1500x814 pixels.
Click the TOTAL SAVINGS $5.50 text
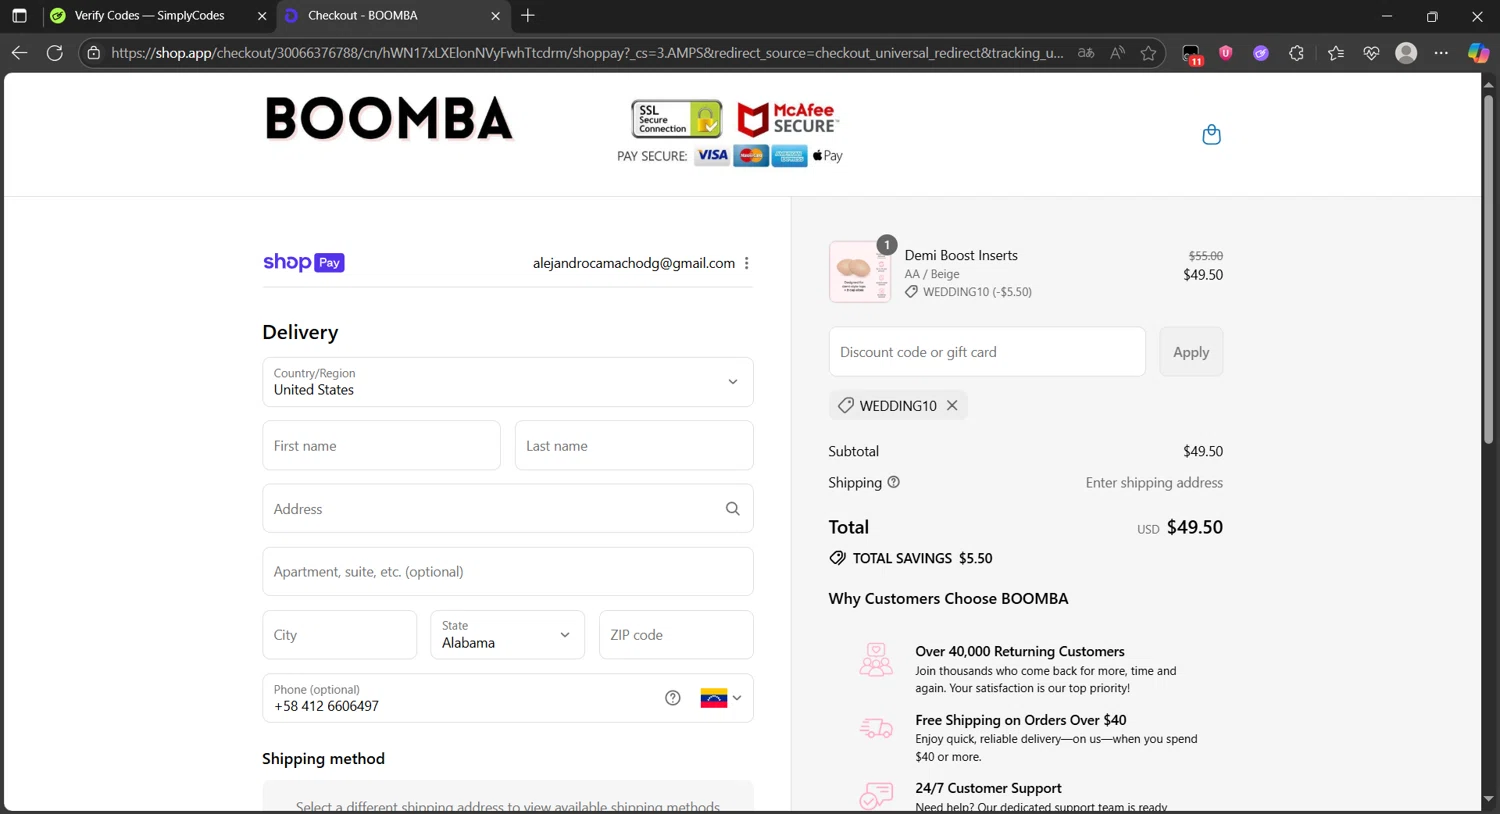coord(922,558)
